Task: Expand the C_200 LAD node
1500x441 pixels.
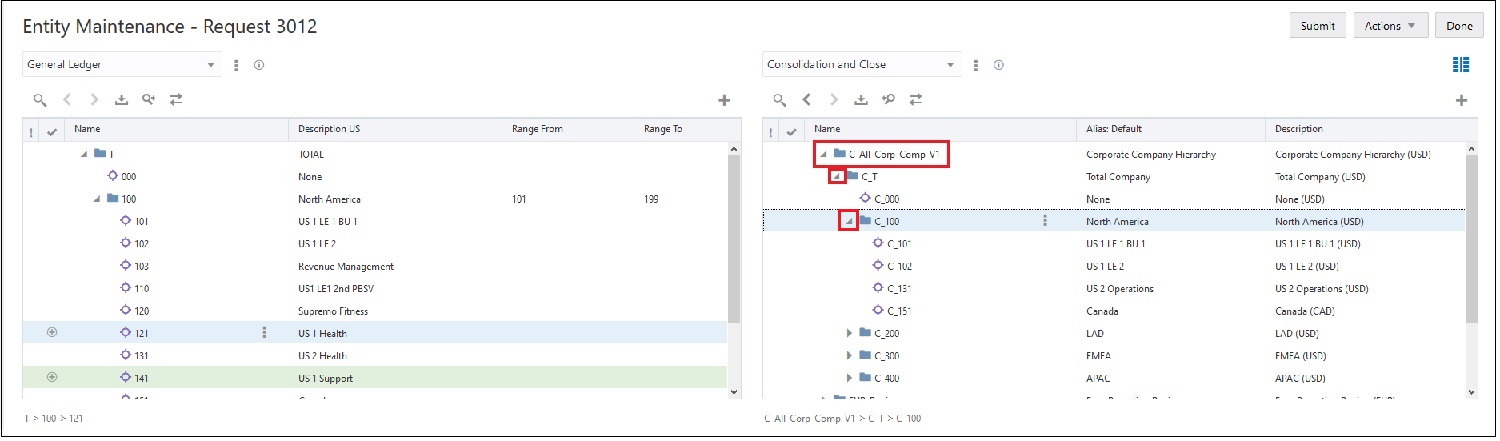Action: 850,332
